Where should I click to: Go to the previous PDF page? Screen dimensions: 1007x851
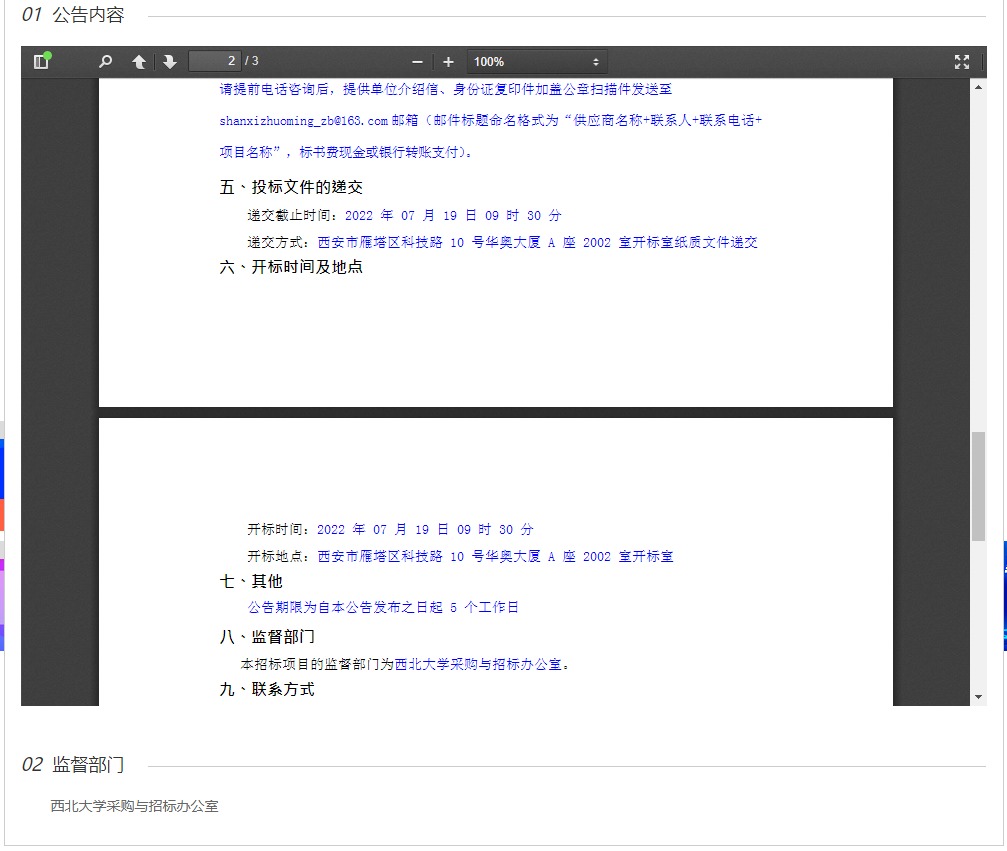[x=139, y=62]
